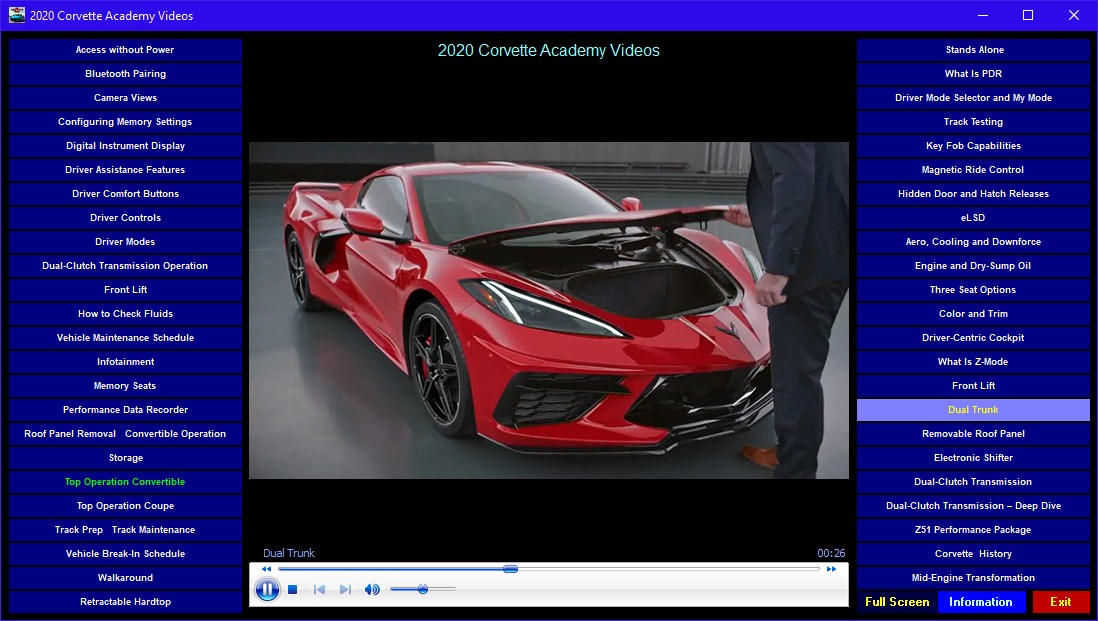Screen dimensions: 1098x621
Task: Select Top Operation Coupe video
Action: (125, 505)
